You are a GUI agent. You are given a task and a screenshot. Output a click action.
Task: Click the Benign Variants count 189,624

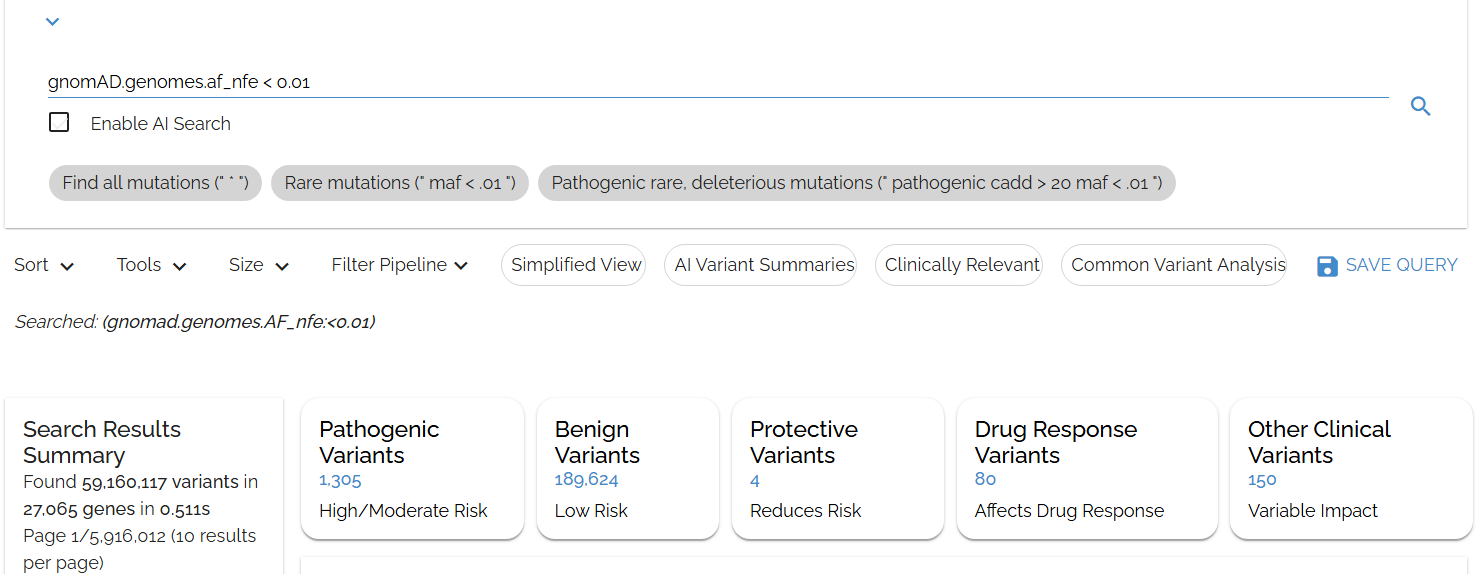click(586, 480)
